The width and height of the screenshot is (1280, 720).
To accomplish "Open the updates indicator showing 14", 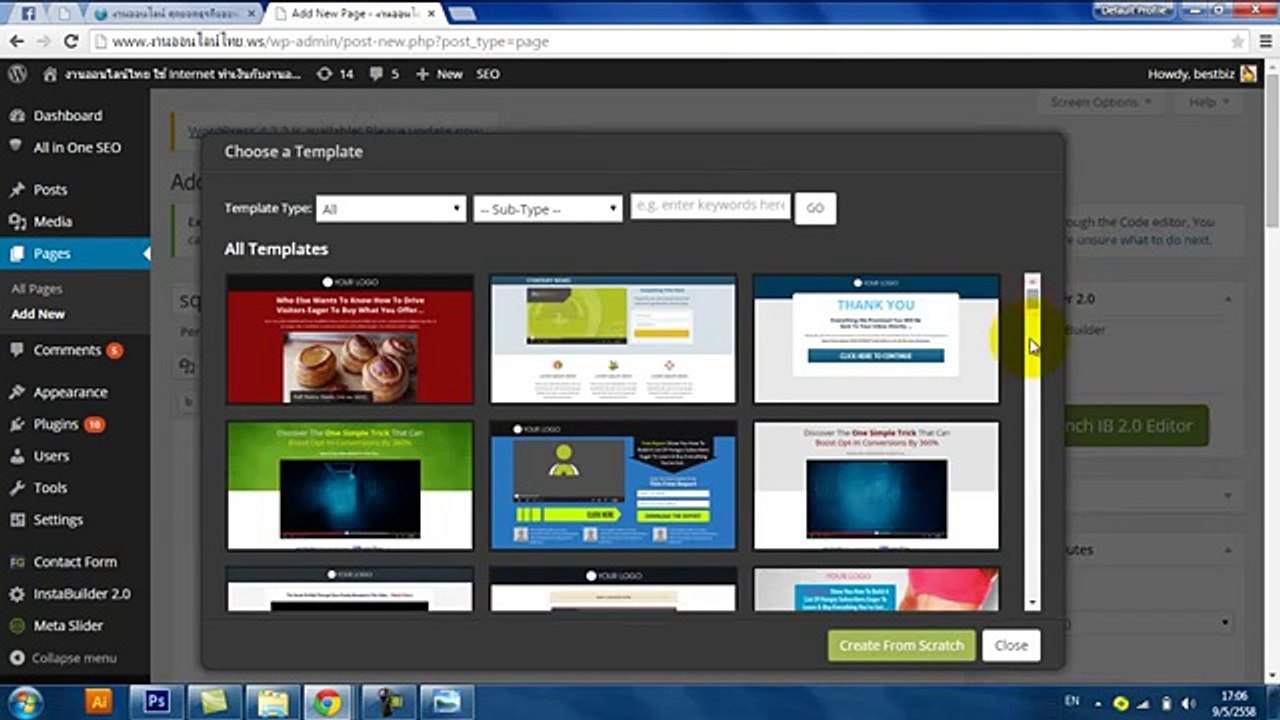I will click(335, 74).
